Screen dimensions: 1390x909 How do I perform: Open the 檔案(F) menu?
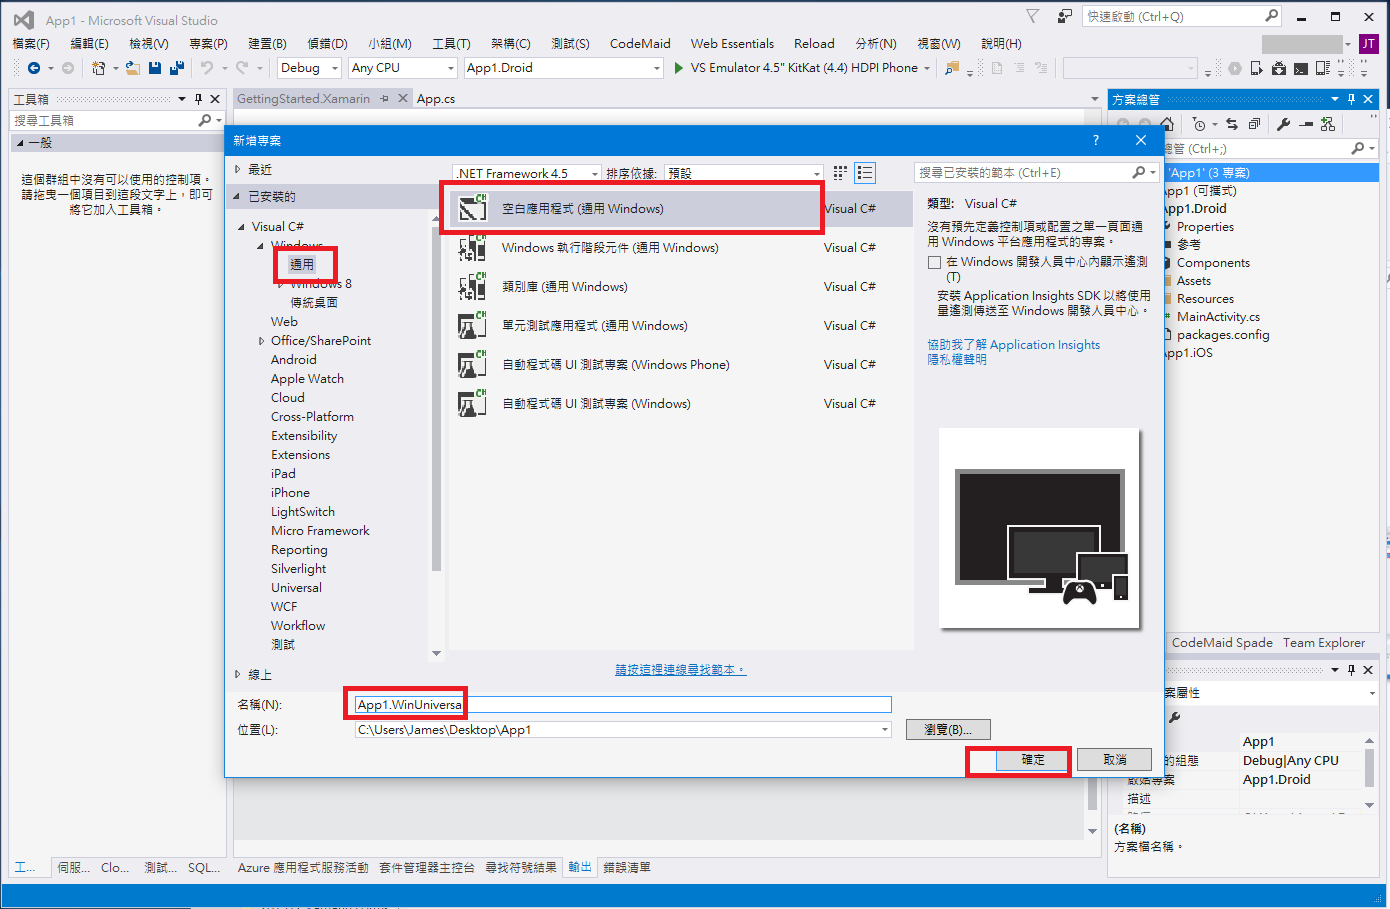coord(31,44)
